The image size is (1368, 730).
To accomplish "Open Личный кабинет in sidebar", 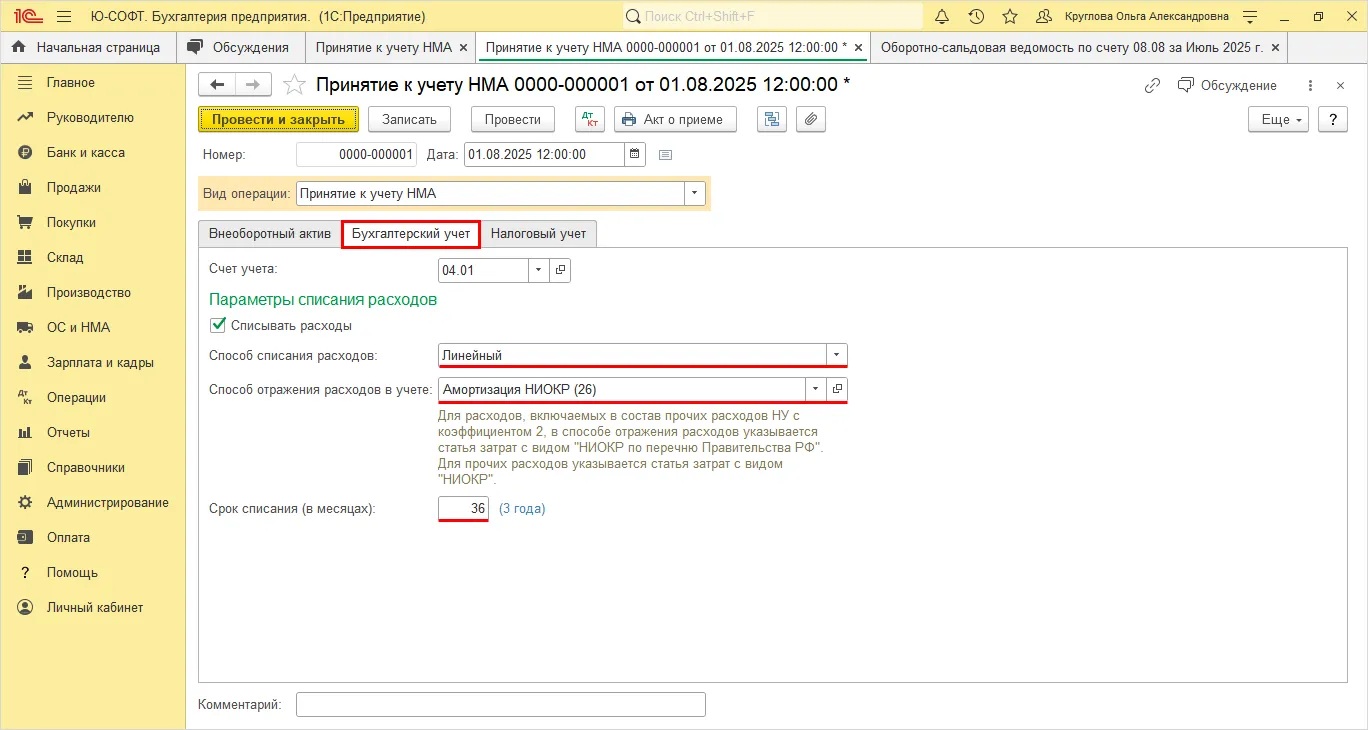I will click(95, 607).
